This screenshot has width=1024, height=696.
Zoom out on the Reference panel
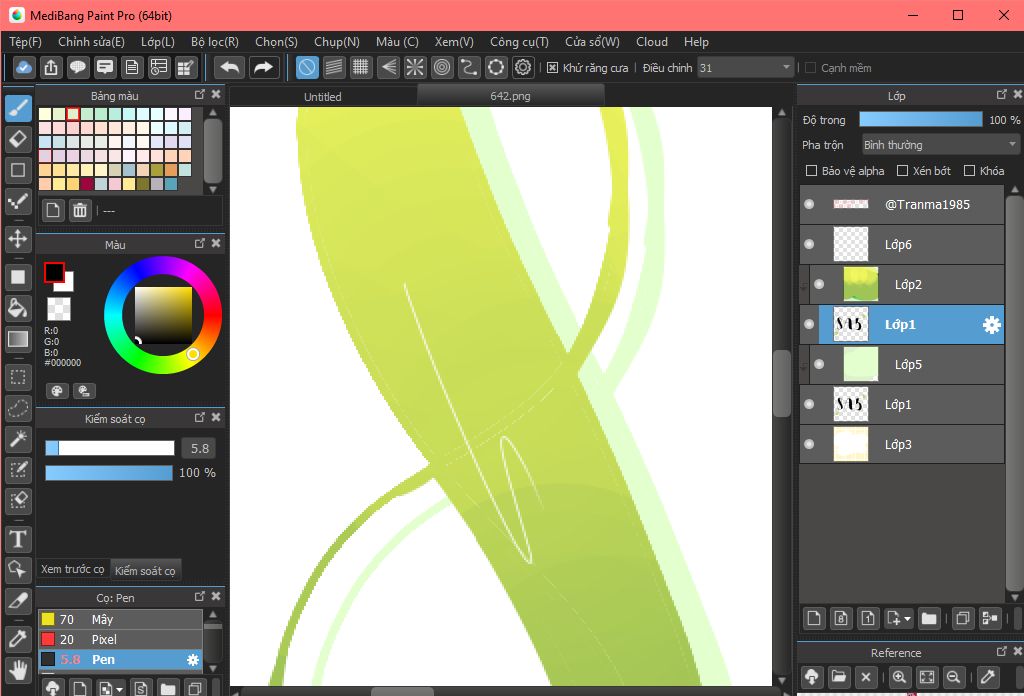[x=953, y=677]
